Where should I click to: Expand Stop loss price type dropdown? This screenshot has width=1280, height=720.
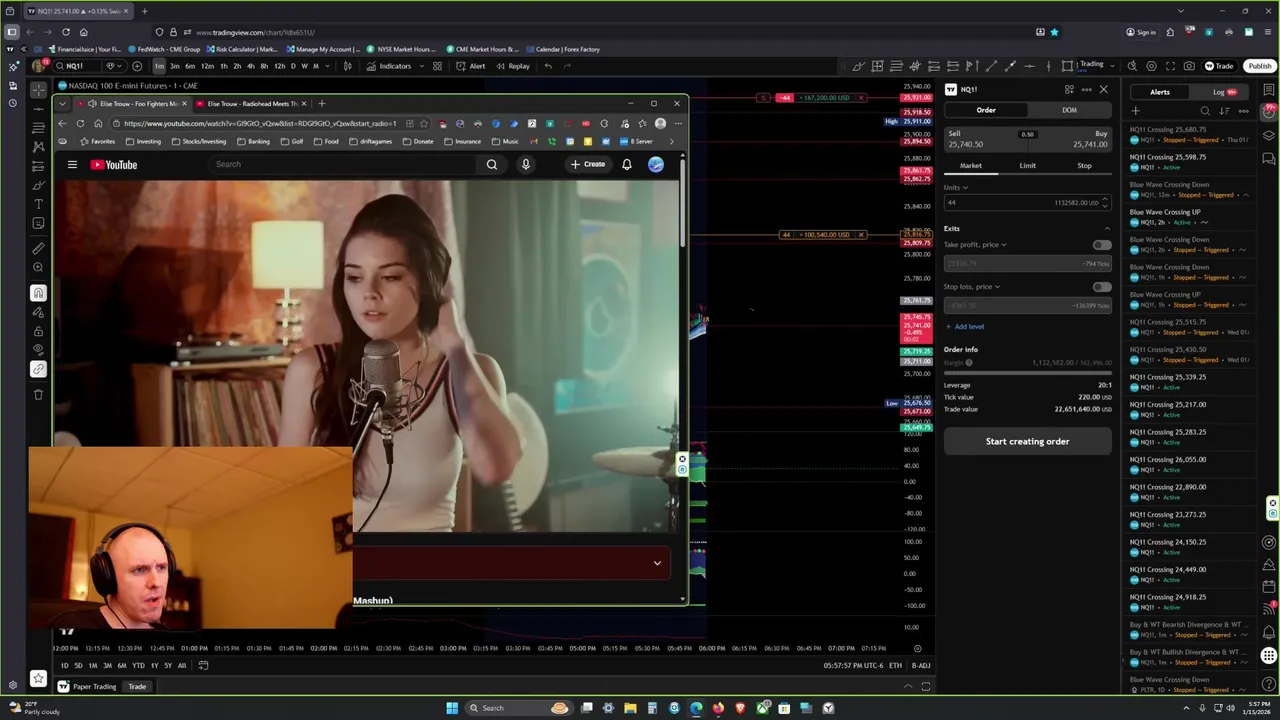pos(997,287)
